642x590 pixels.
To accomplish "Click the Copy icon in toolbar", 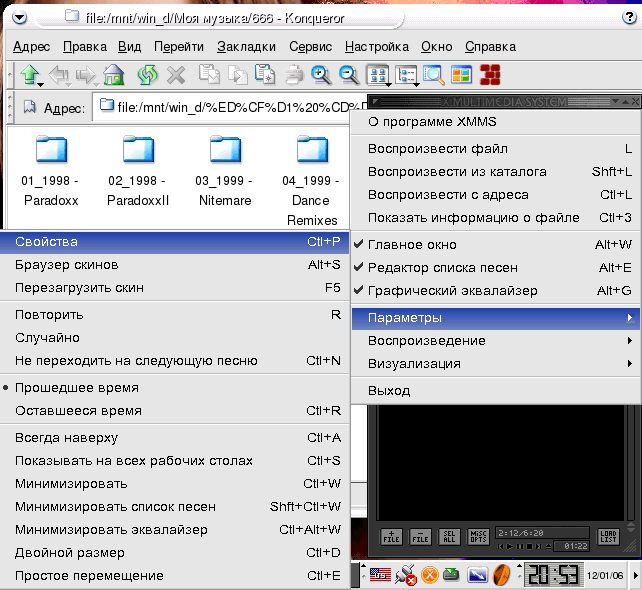I will pyautogui.click(x=237, y=75).
